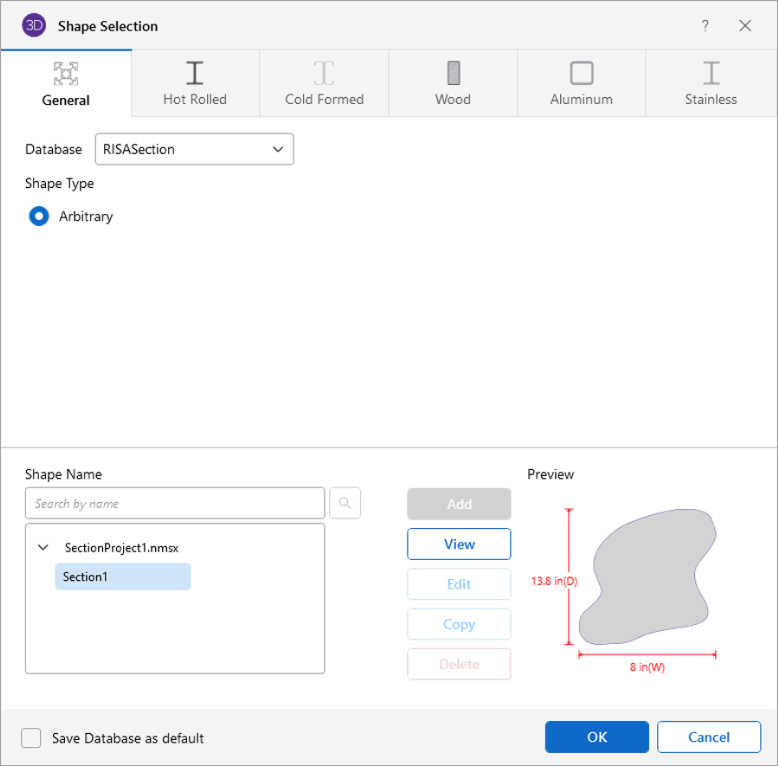Confirm with the OK button
This screenshot has height=766, width=778.
pos(597,737)
